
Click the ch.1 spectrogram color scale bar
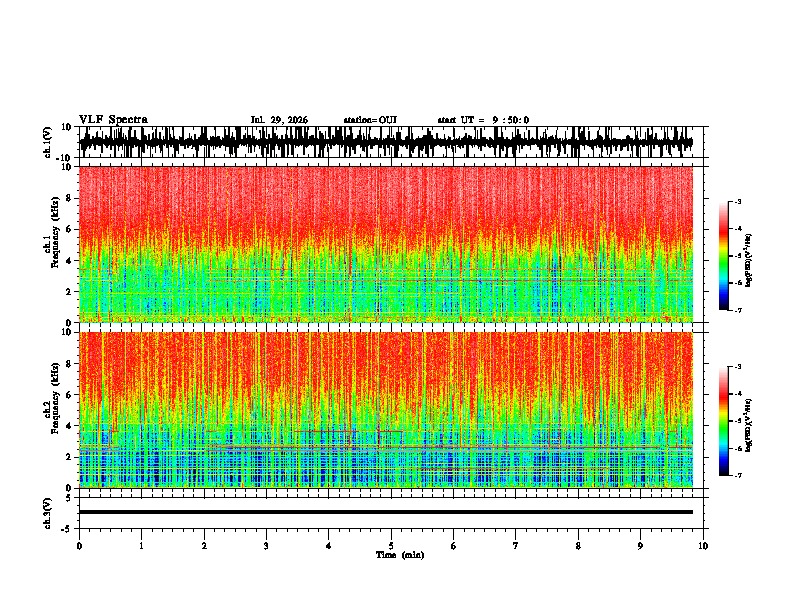(x=724, y=256)
